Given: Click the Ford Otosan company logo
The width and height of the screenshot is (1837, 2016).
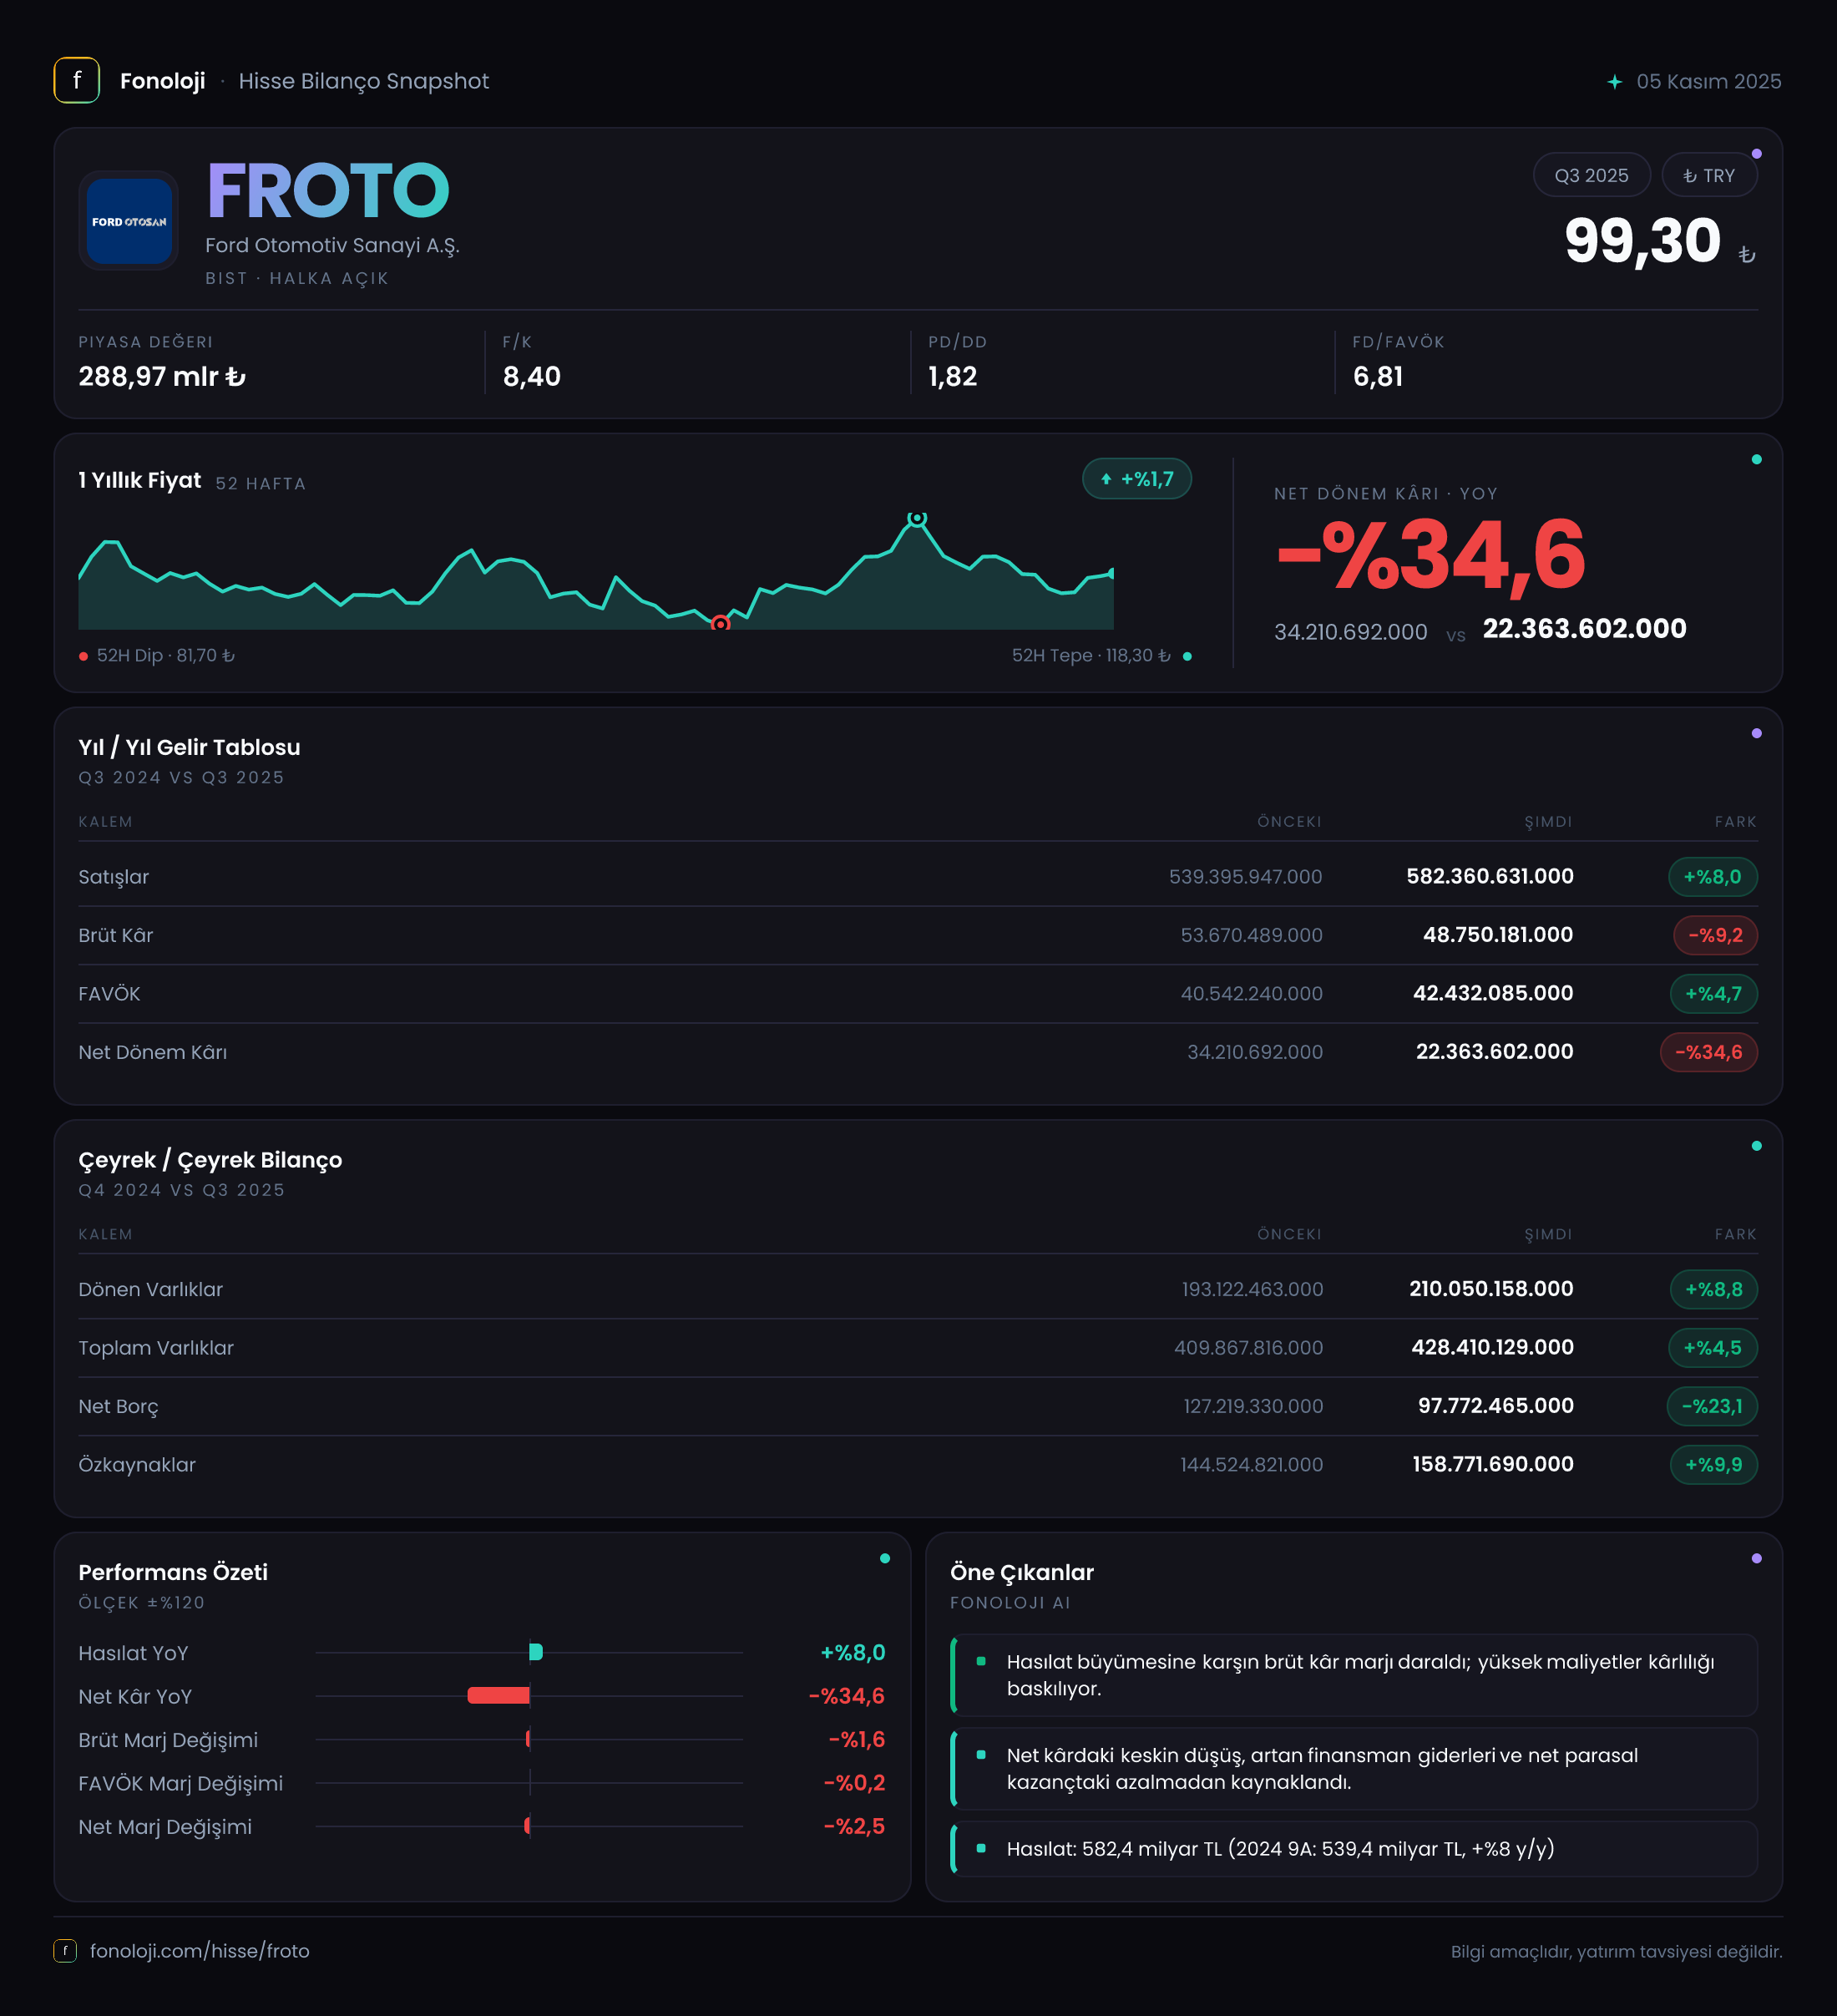Looking at the screenshot, I should [129, 221].
